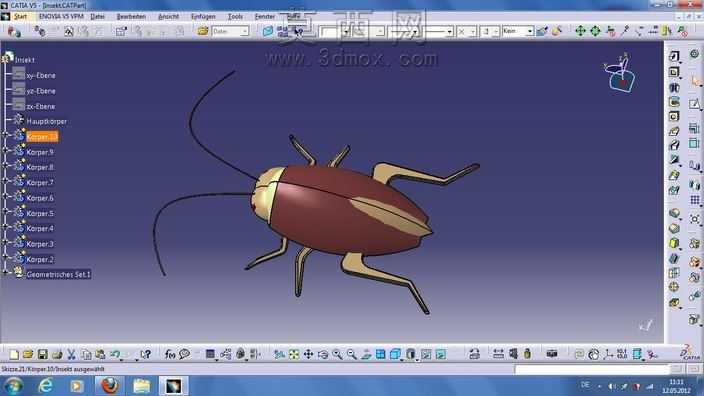Expand the Körper.7 tree node
This screenshot has height=396, width=704.
pos(5,180)
